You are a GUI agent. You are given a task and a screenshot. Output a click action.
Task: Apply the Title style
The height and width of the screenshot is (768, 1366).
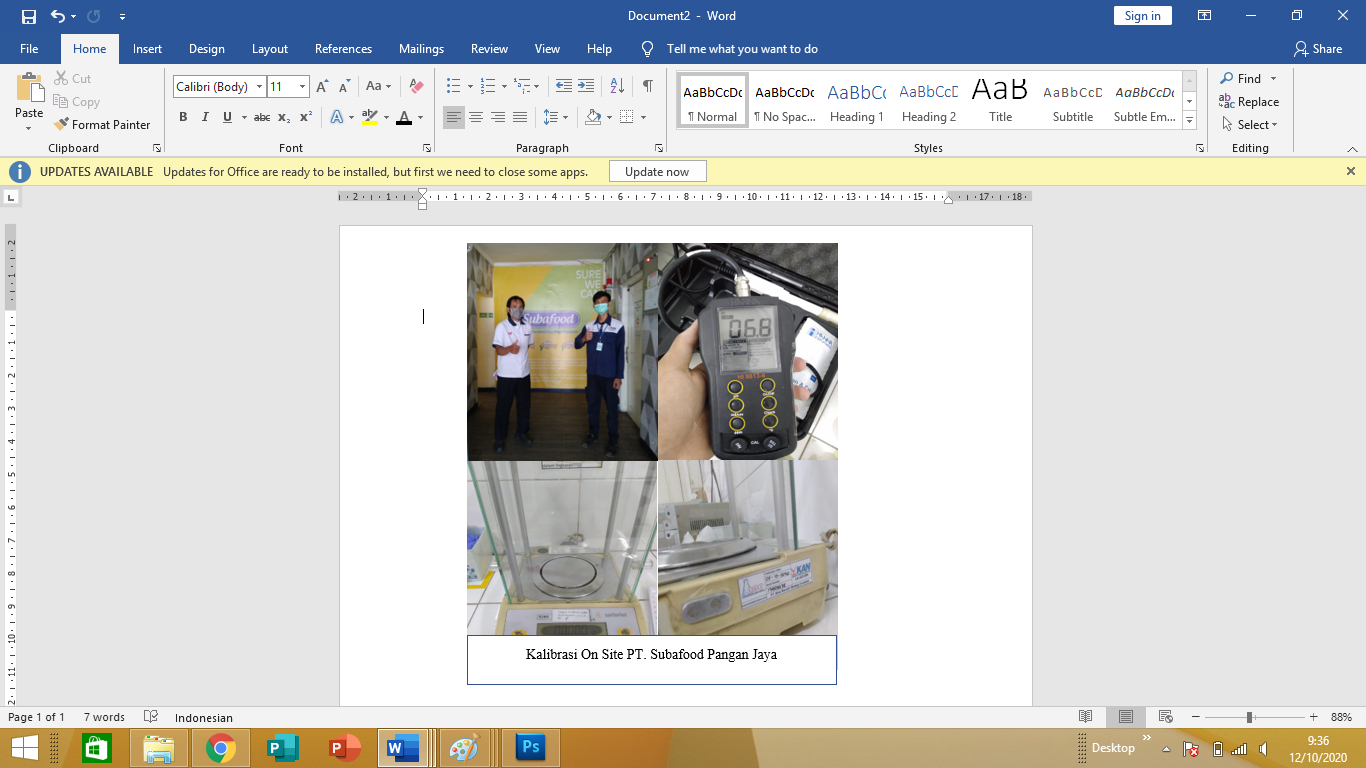[x=1000, y=100]
